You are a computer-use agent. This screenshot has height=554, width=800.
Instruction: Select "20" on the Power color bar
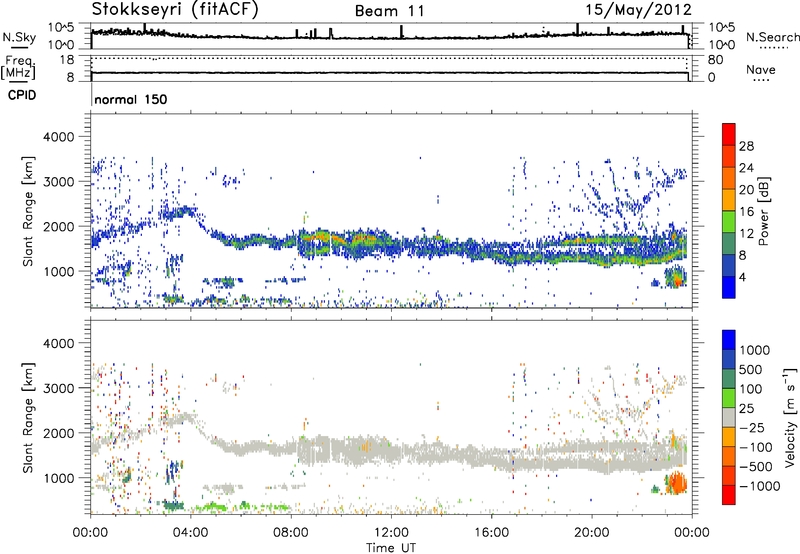(x=746, y=190)
